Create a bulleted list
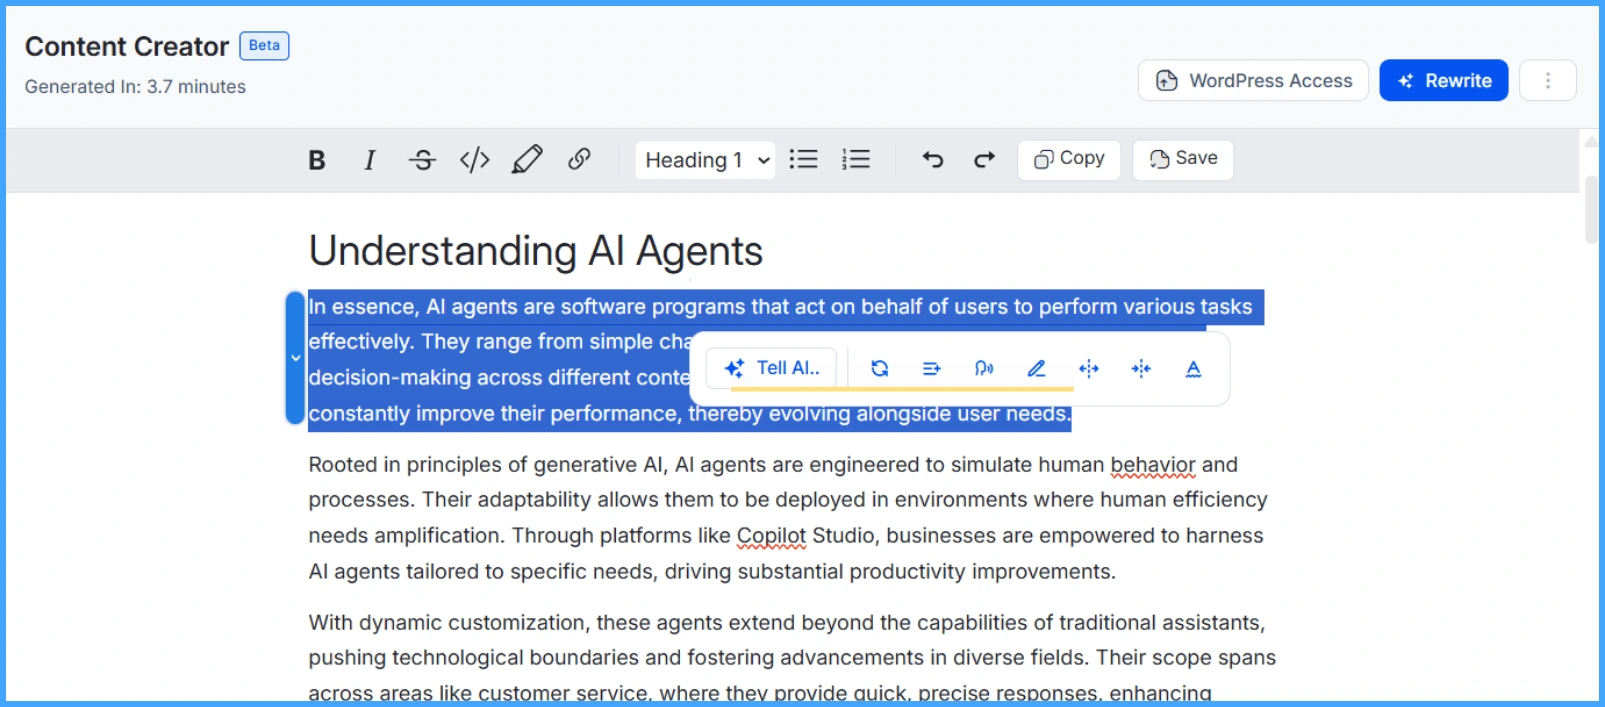The height and width of the screenshot is (707, 1605). [x=803, y=160]
